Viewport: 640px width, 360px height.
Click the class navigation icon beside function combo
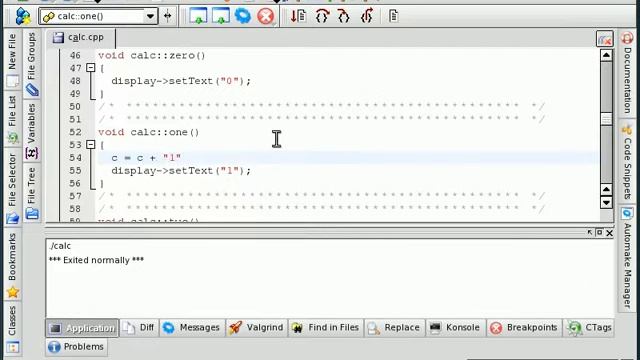23,16
